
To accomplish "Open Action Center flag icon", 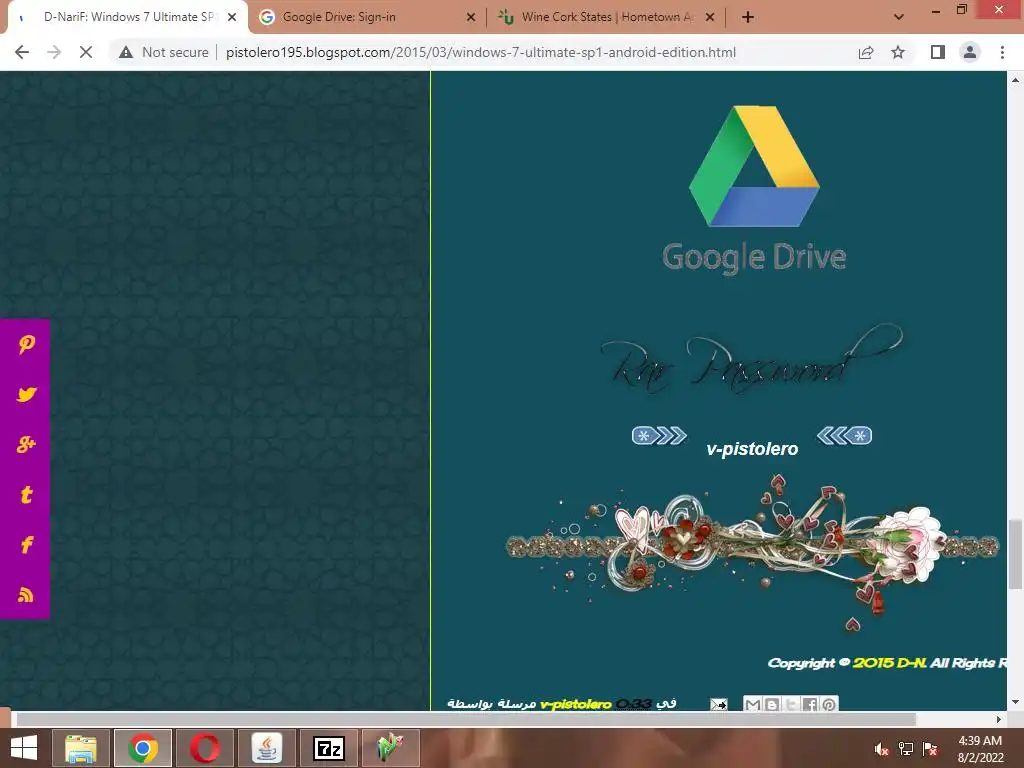I will pyautogui.click(x=930, y=749).
